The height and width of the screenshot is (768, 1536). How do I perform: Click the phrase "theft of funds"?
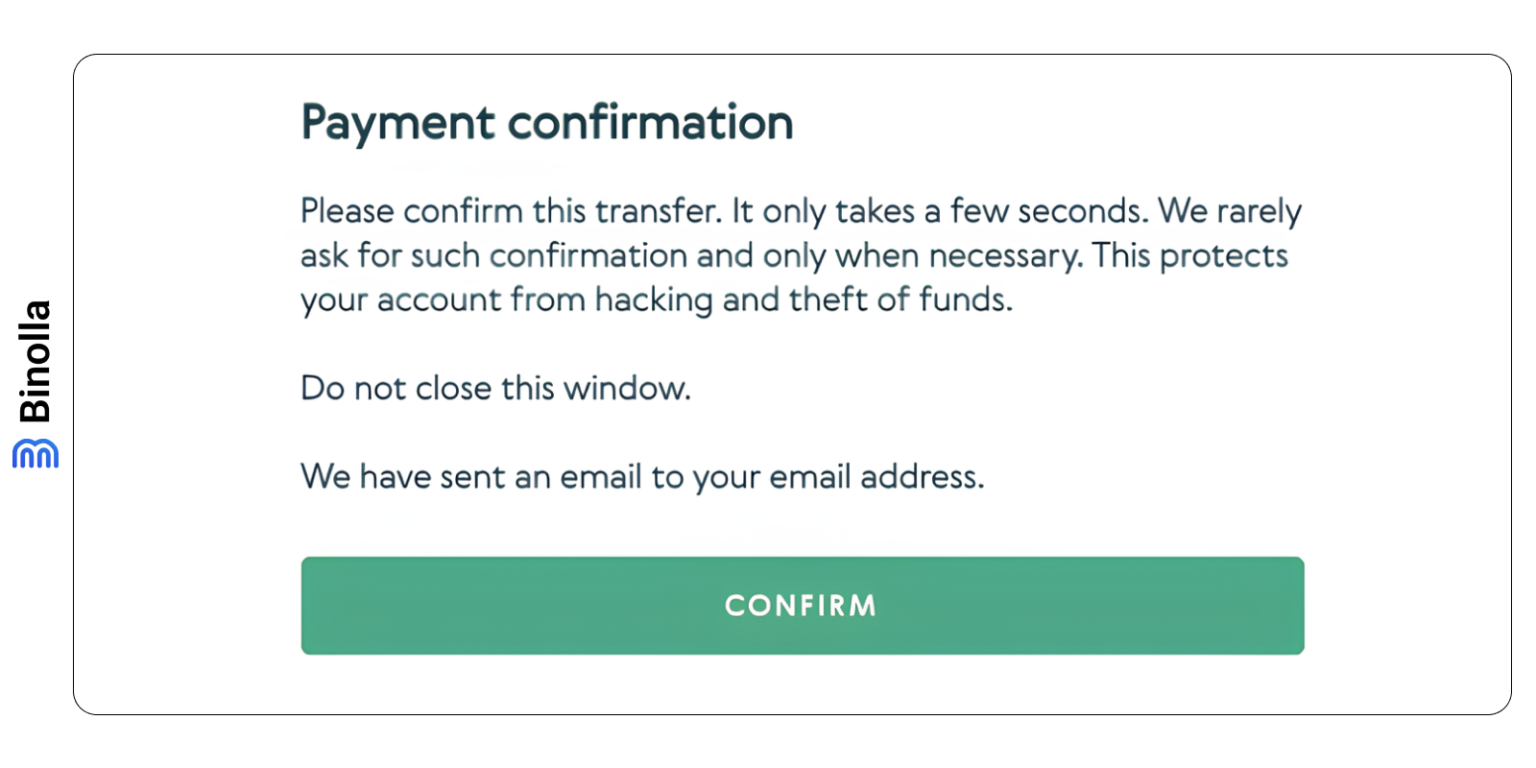coord(887,300)
